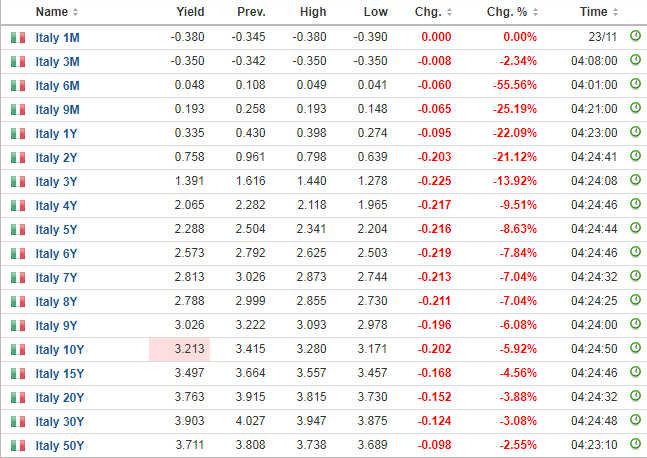
Task: Sort table by Time column
Action: (x=598, y=11)
